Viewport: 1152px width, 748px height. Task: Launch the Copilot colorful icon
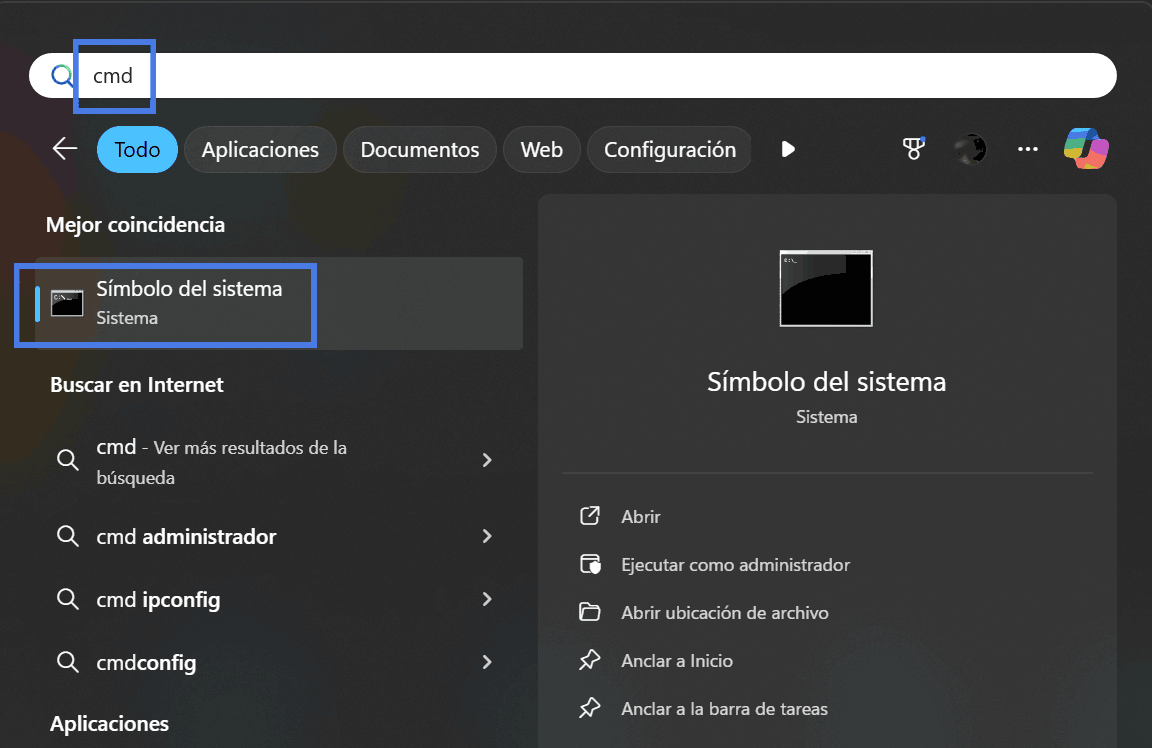point(1086,148)
